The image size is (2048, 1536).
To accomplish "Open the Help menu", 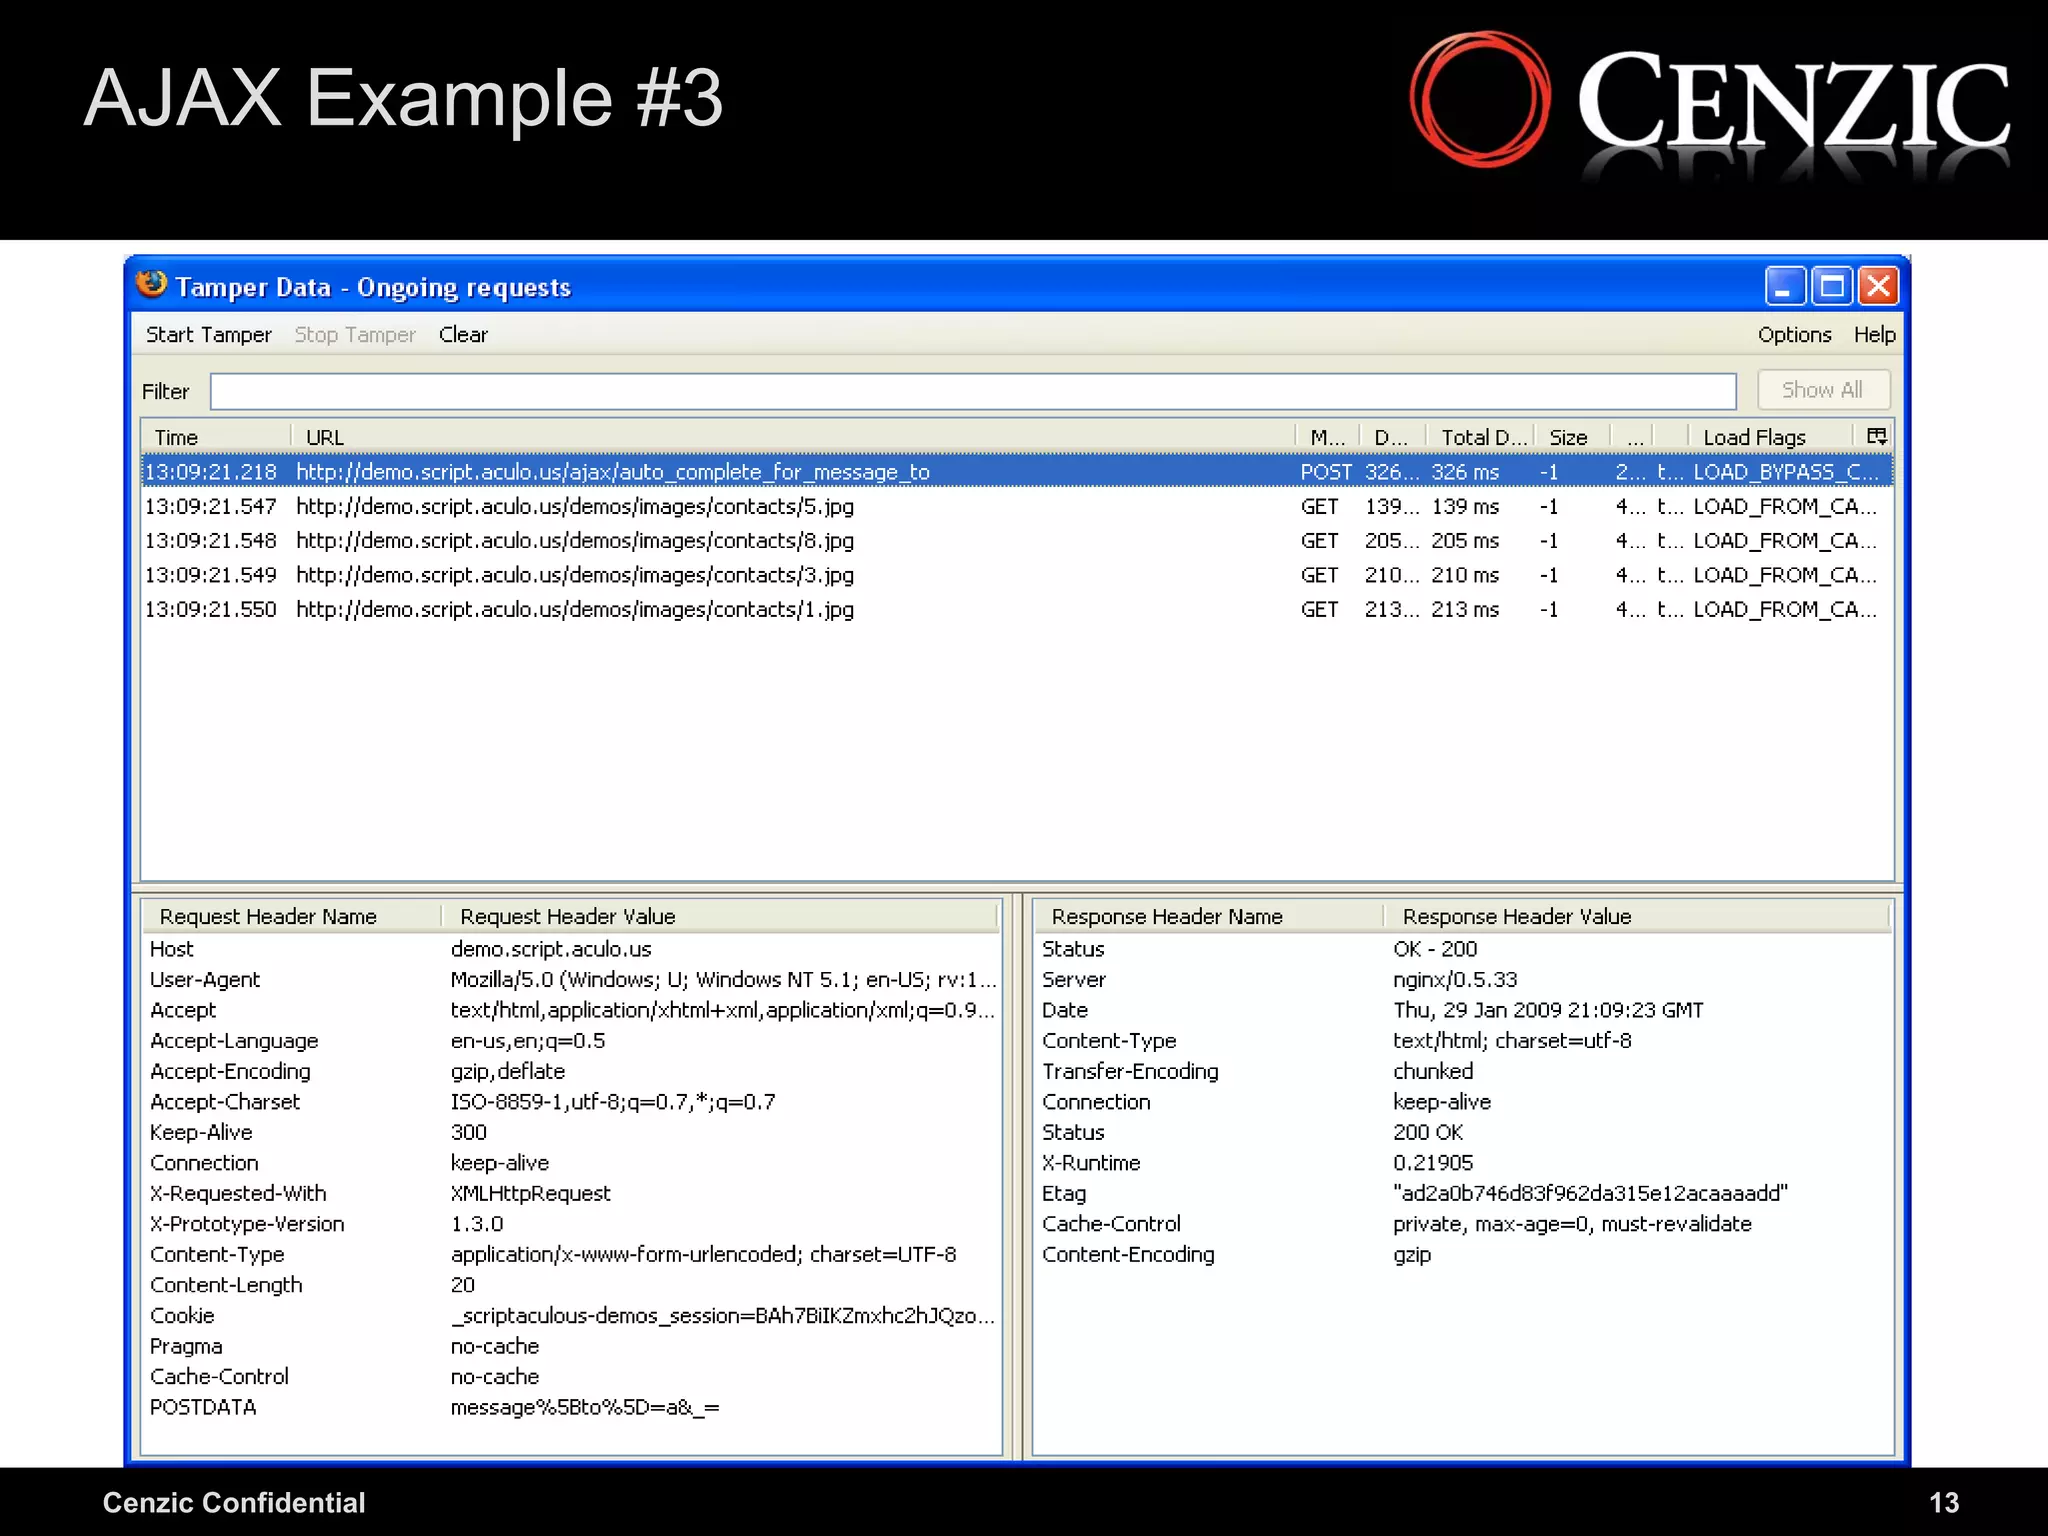I will [1874, 335].
